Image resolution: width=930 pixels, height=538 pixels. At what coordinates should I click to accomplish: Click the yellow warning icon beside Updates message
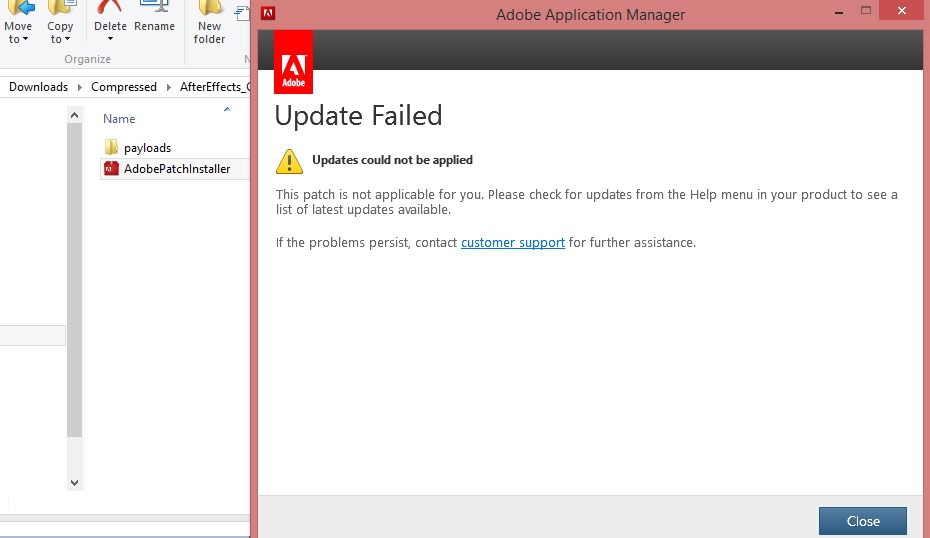click(x=289, y=161)
